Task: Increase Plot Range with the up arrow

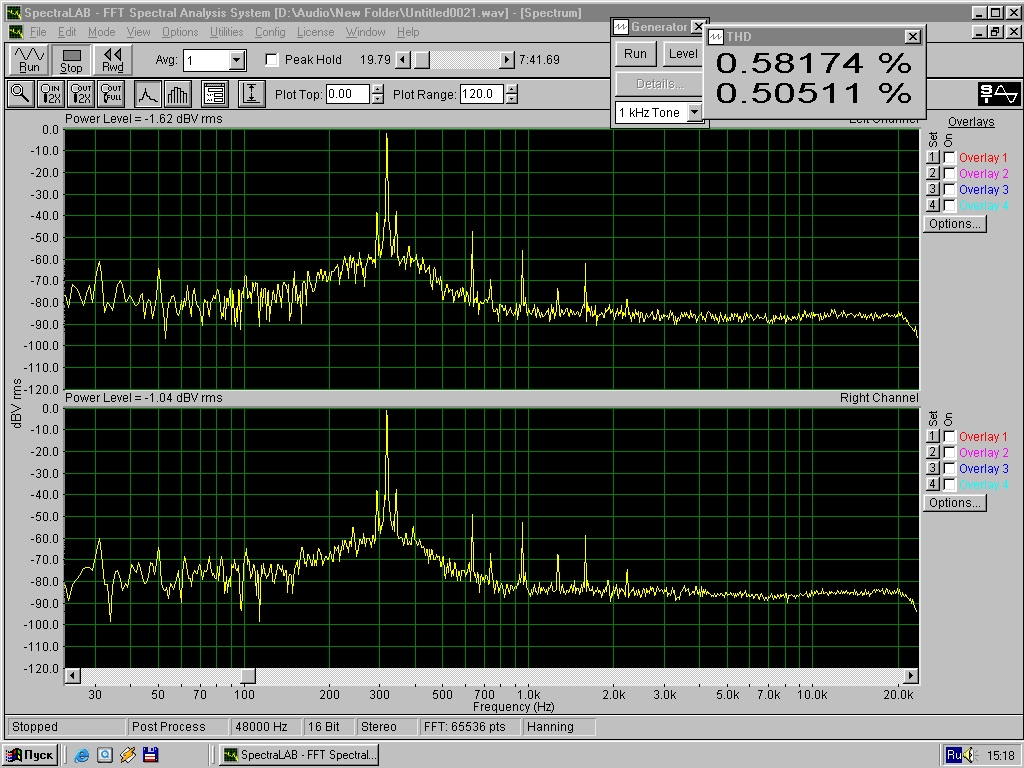Action: 512,89
